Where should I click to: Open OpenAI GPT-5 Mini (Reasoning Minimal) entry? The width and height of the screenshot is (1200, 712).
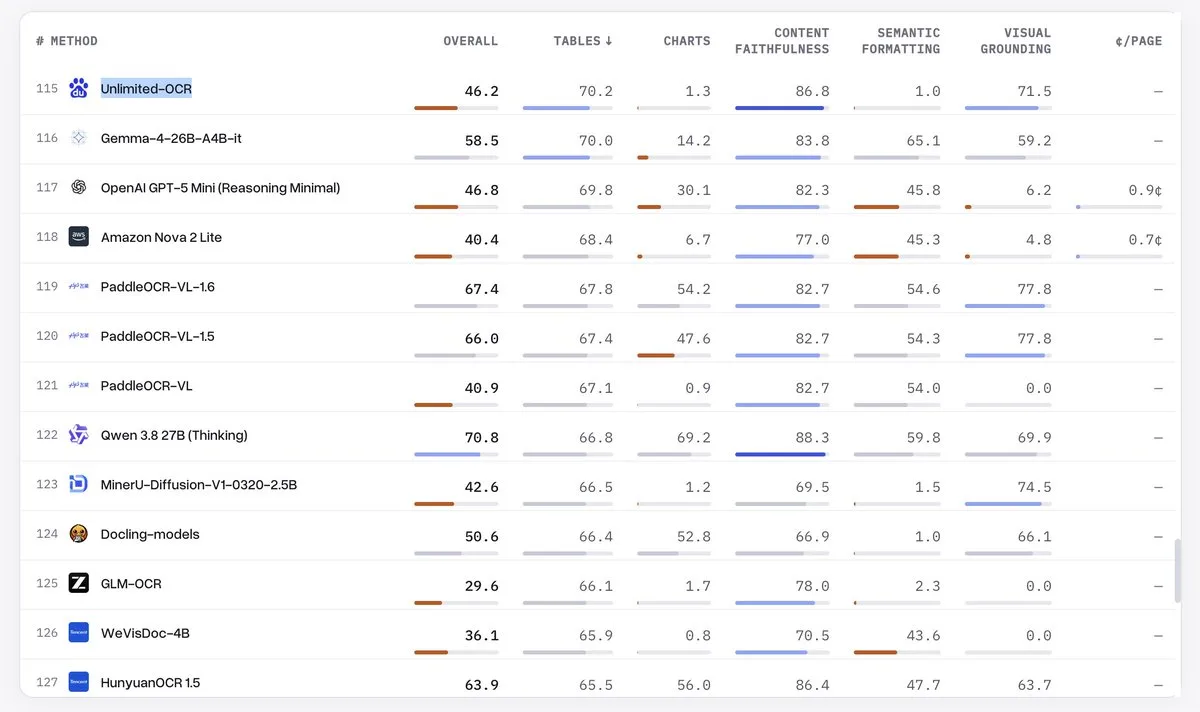pos(220,188)
